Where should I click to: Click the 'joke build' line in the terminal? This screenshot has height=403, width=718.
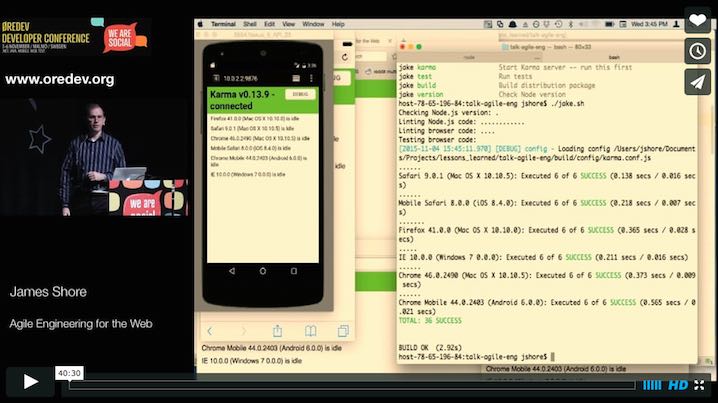(417, 86)
